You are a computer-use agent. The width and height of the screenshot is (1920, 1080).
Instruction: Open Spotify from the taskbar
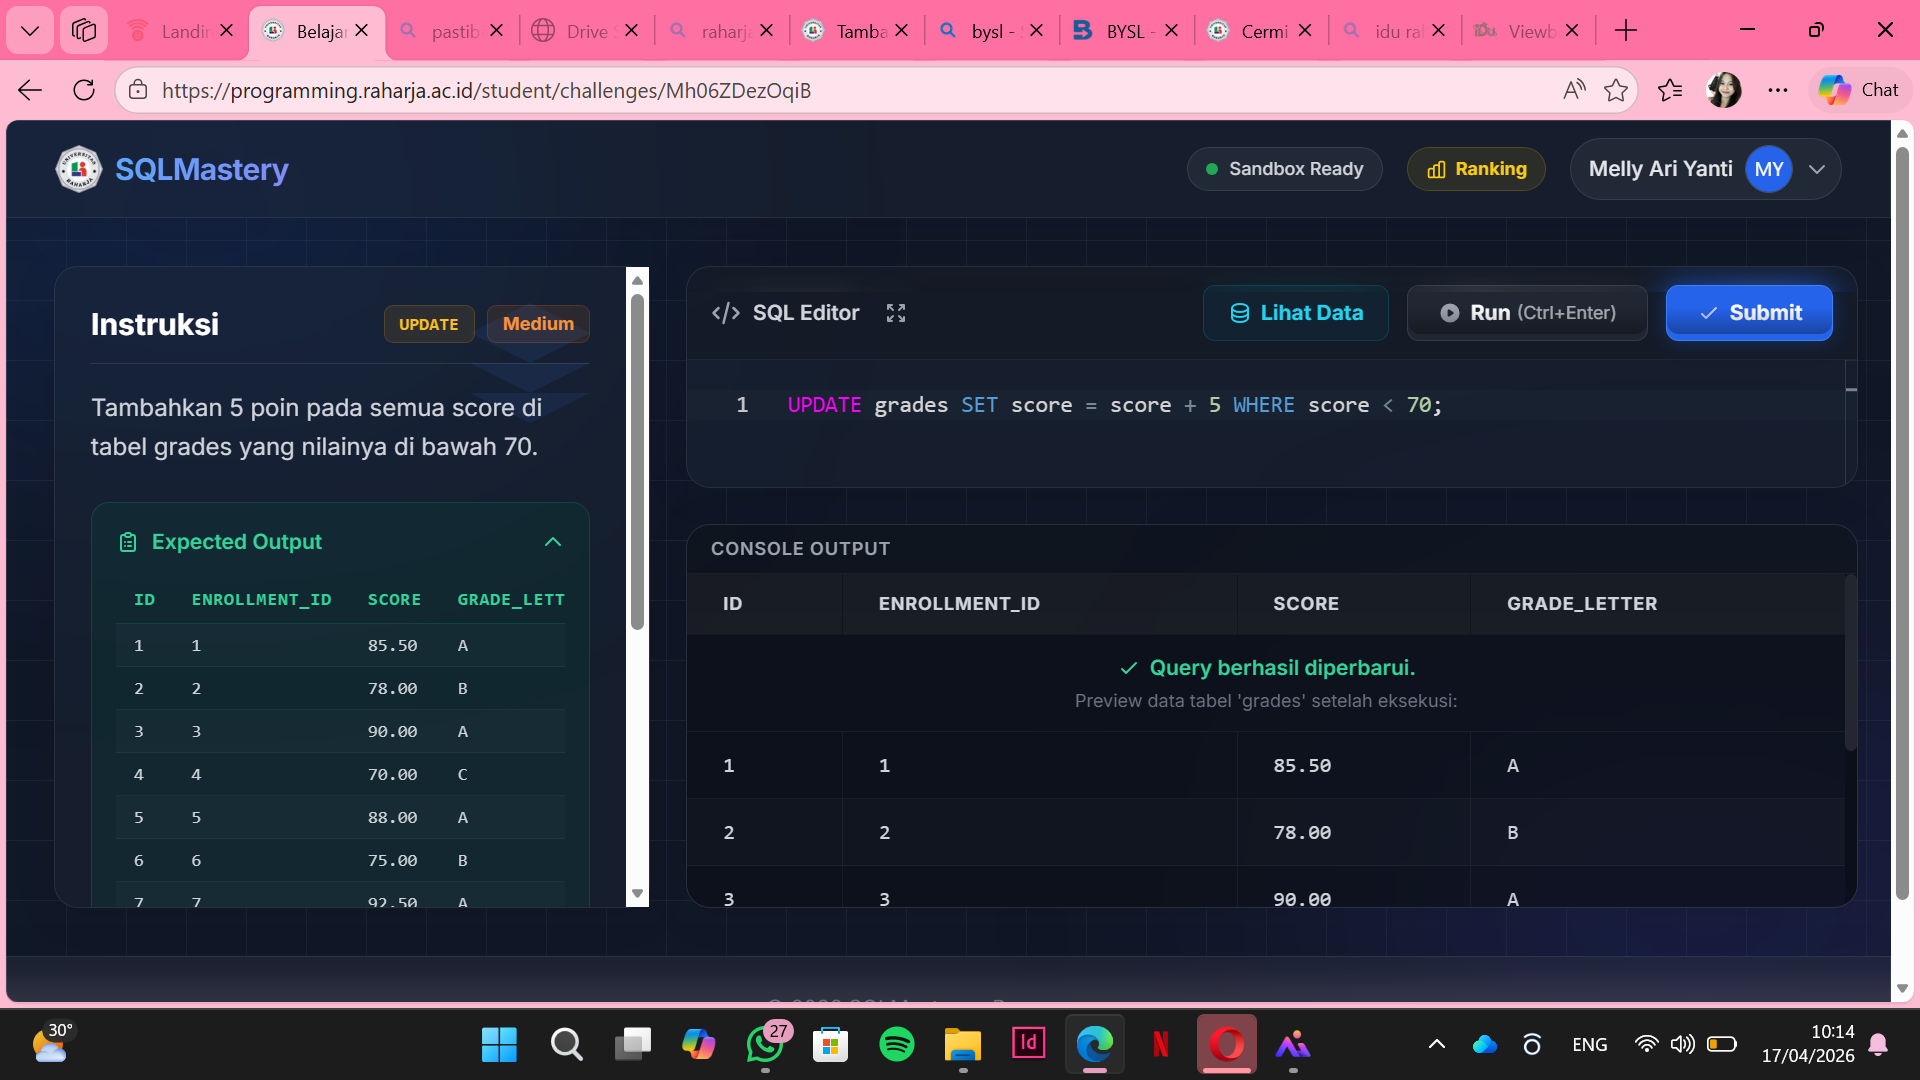point(896,1044)
